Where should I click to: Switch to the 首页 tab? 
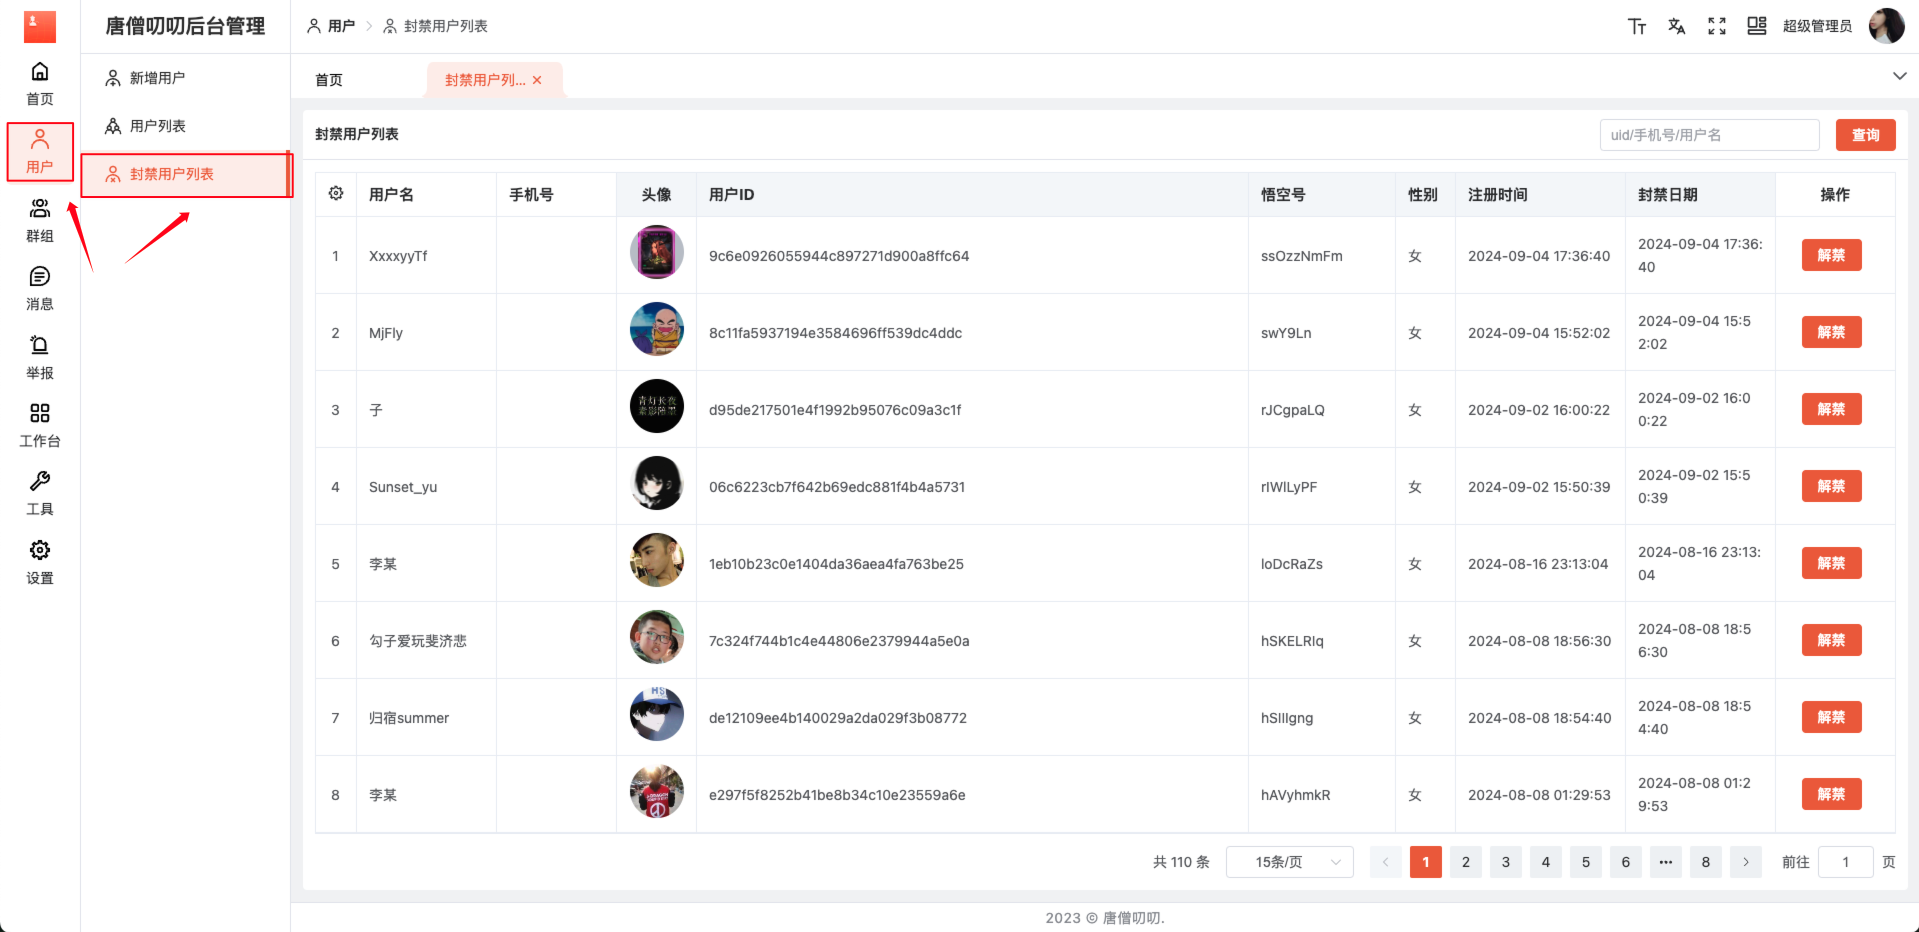pos(328,79)
